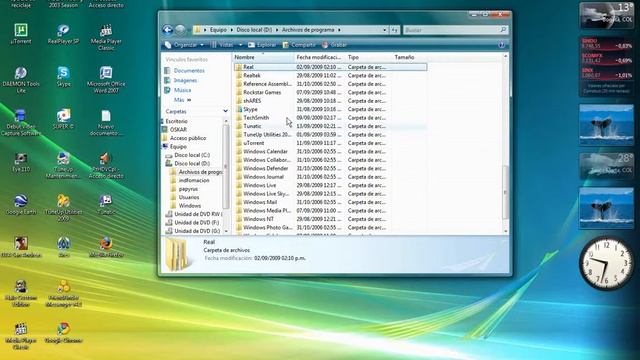Screen dimensions: 640x360
Task: Select OSKAR in folder tree
Action: (x=178, y=130)
